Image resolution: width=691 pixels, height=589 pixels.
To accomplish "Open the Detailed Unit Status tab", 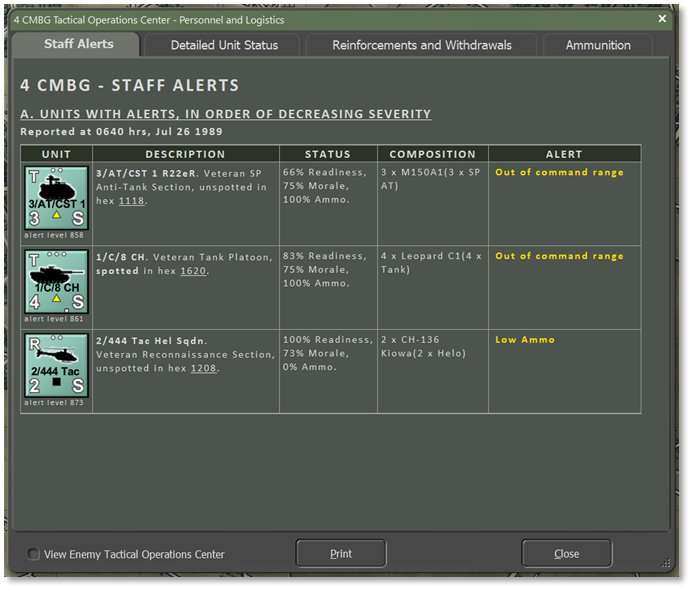I will point(224,45).
